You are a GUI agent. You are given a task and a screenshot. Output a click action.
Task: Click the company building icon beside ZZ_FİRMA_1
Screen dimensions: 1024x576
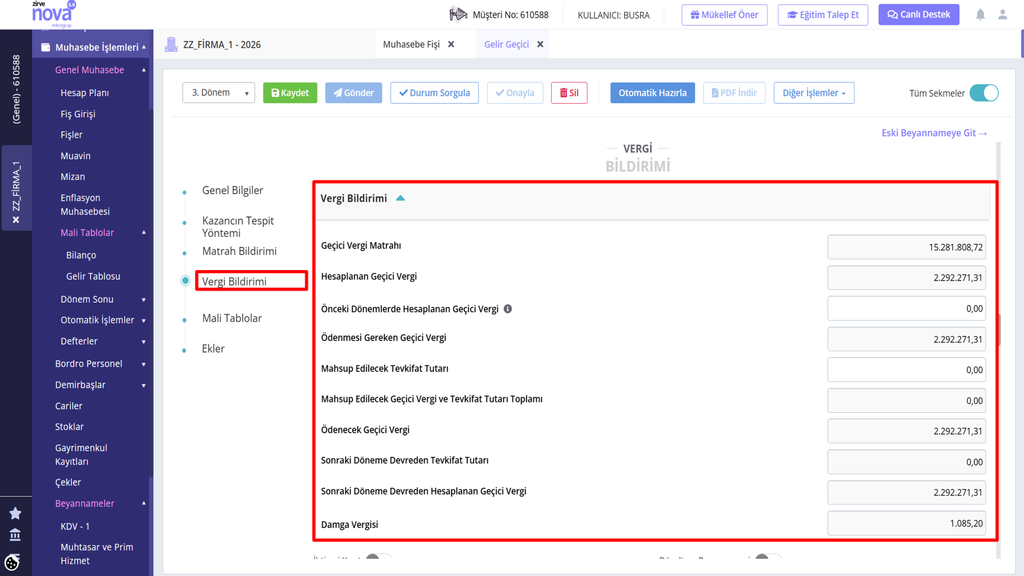tap(171, 44)
